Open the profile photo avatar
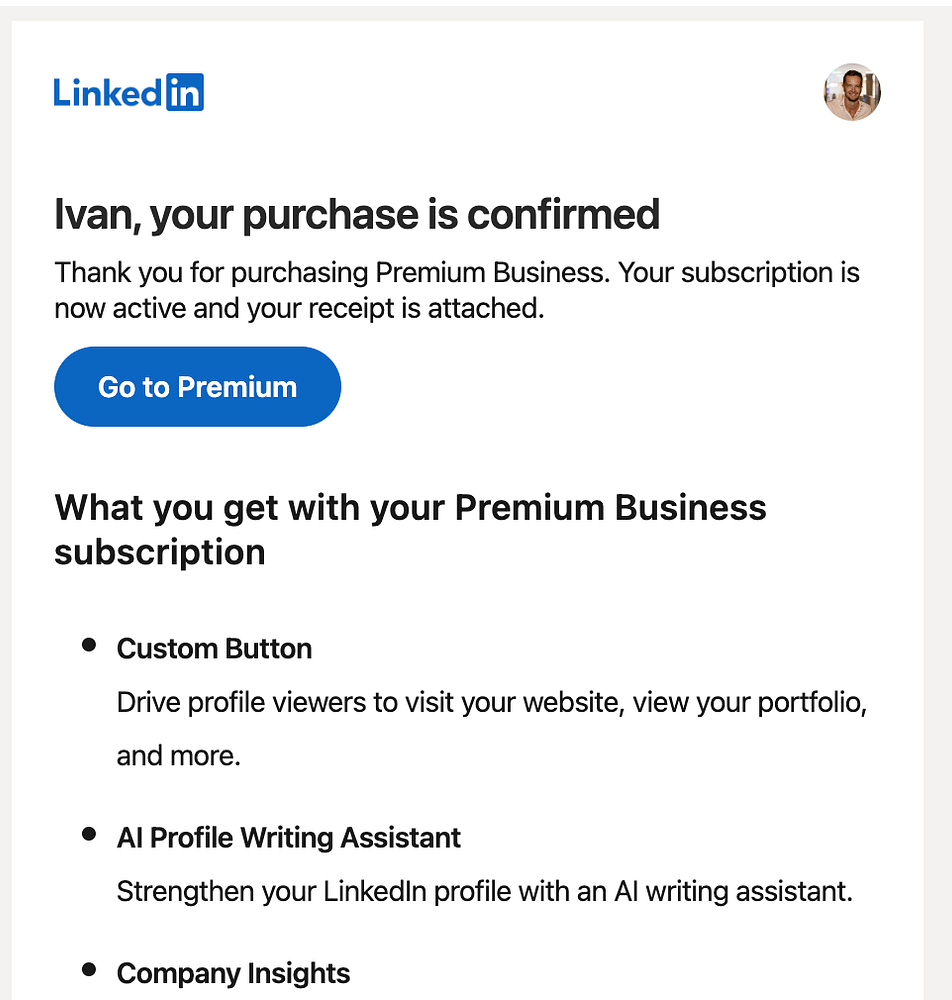Image resolution: width=952 pixels, height=1000 pixels. click(852, 92)
